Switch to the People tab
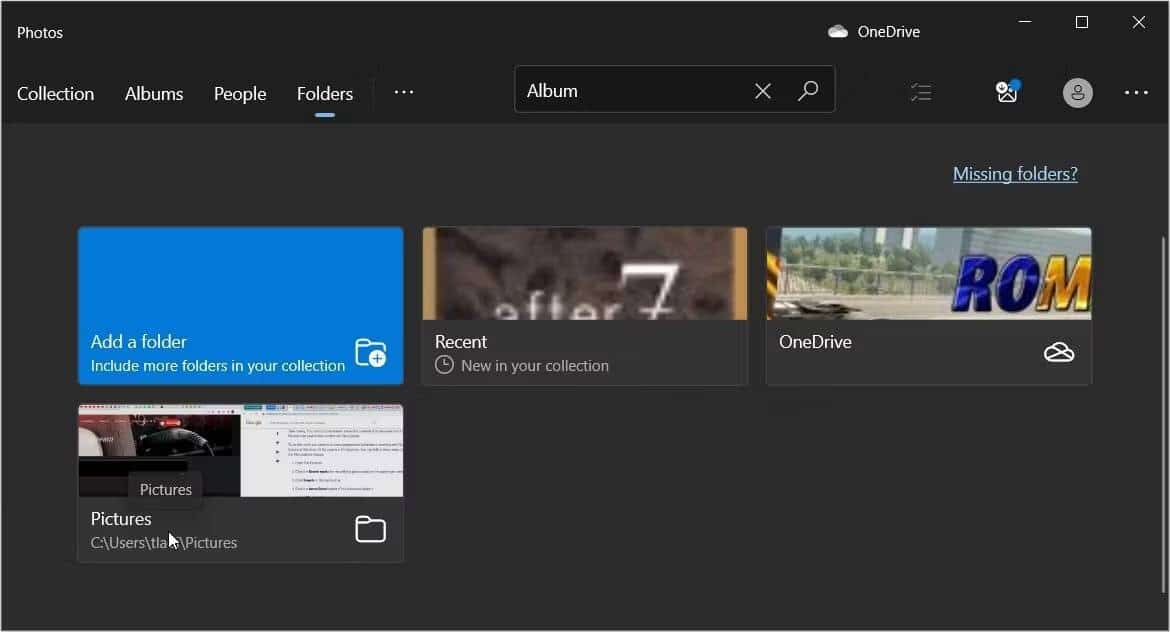This screenshot has height=632, width=1170. [239, 93]
